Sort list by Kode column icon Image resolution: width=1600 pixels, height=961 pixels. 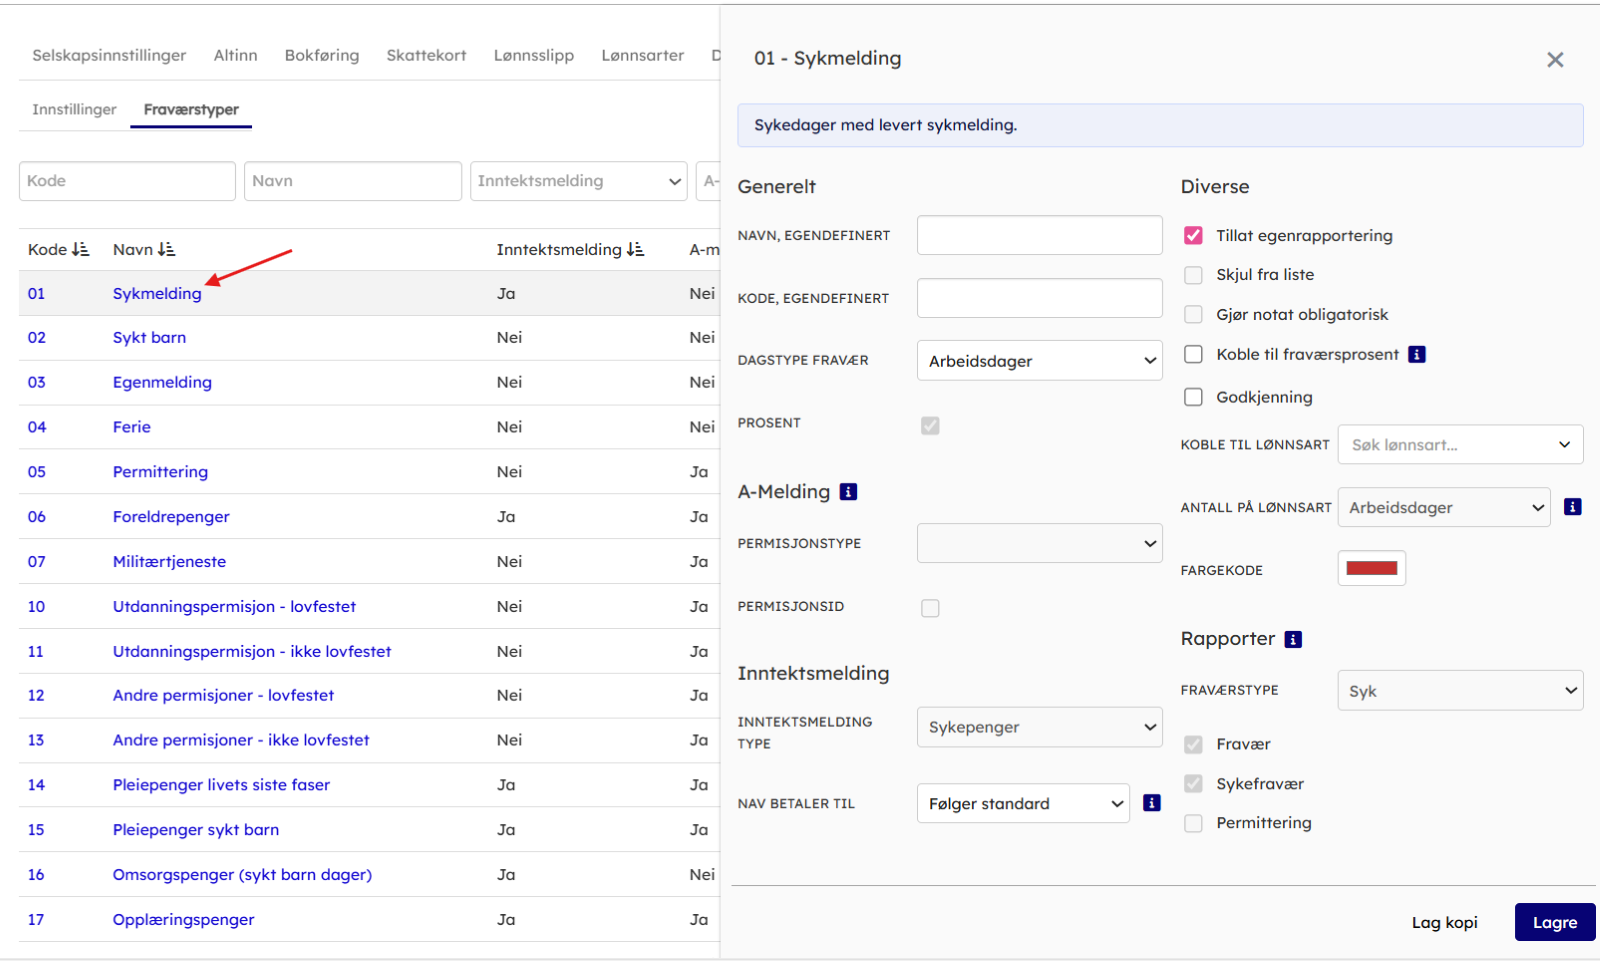pos(81,250)
